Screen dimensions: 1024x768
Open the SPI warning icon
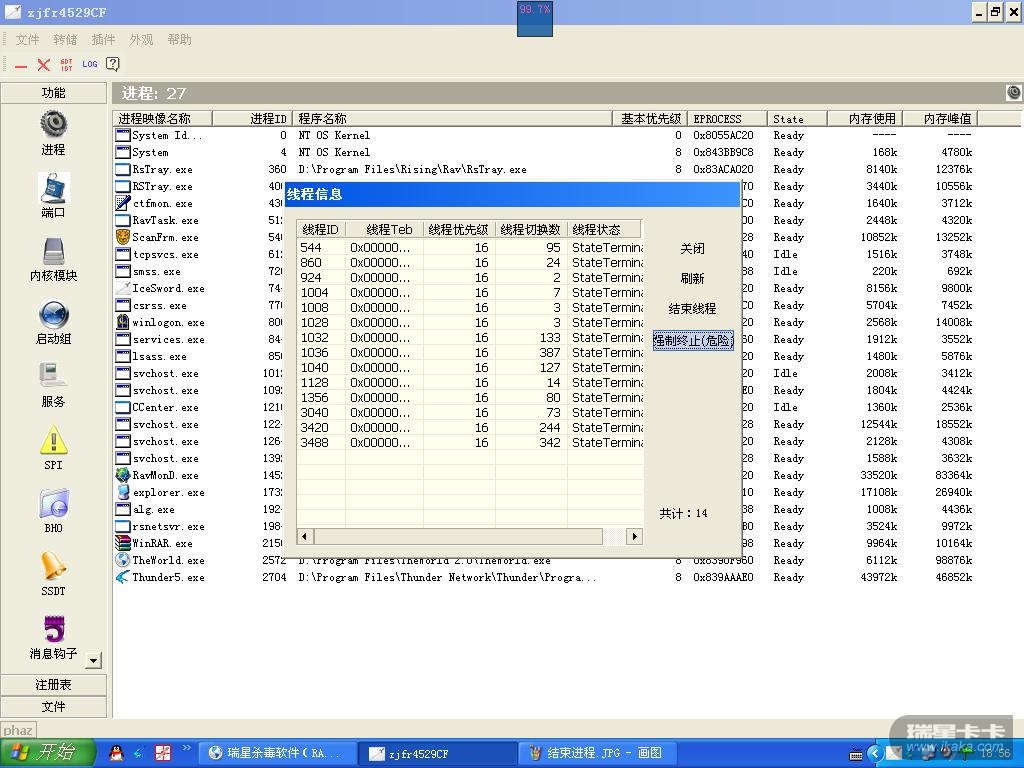(x=53, y=441)
